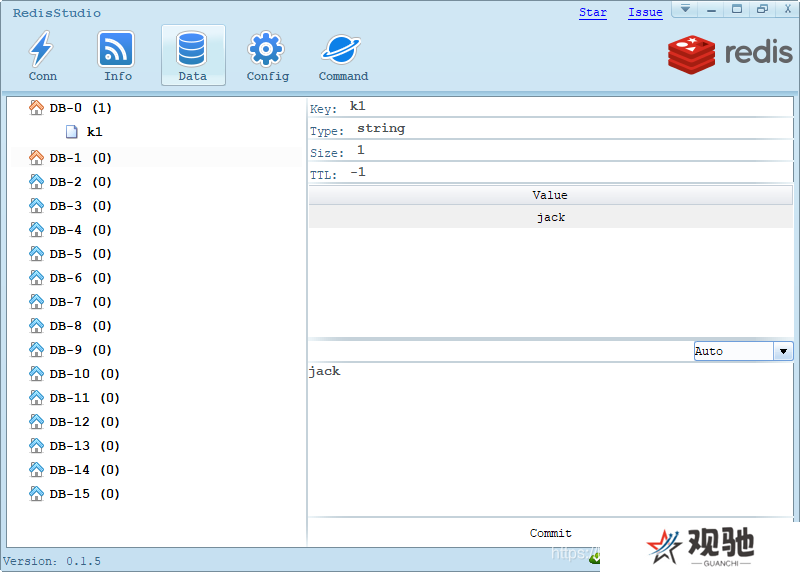This screenshot has width=800, height=572.
Task: Click the DB-6 house icon
Action: click(37, 277)
